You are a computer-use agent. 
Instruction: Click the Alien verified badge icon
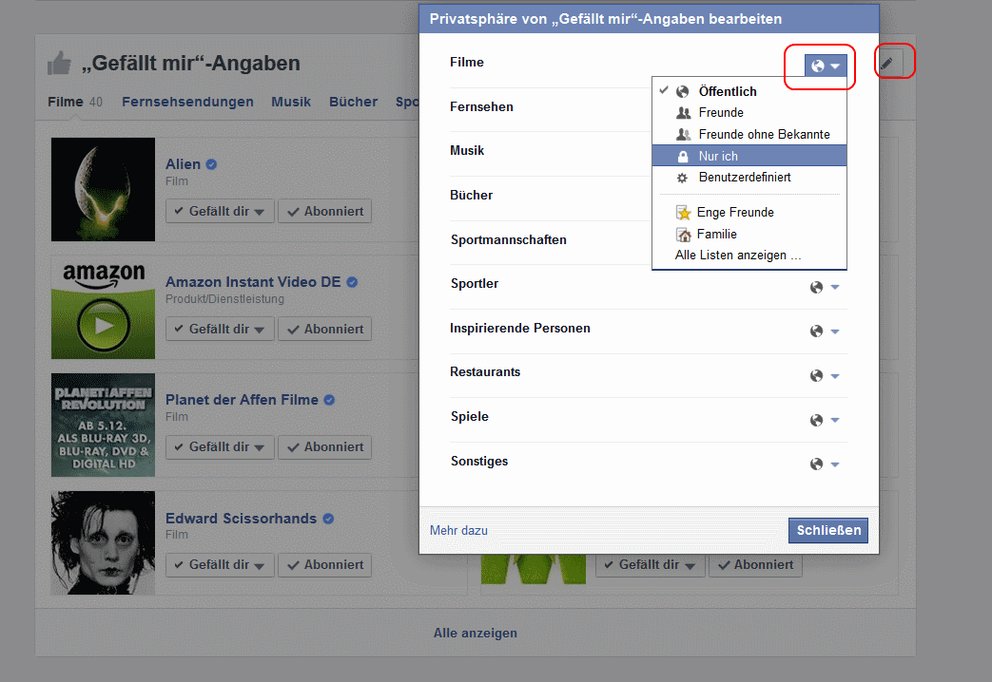(212, 164)
